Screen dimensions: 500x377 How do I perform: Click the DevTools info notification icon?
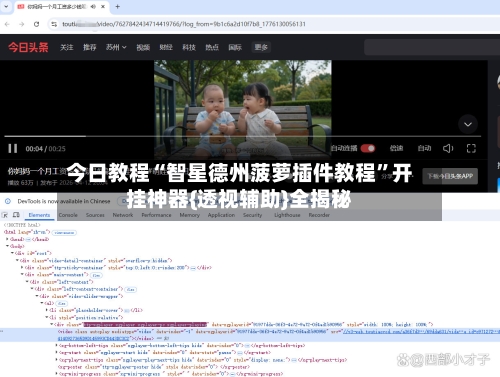8,201
